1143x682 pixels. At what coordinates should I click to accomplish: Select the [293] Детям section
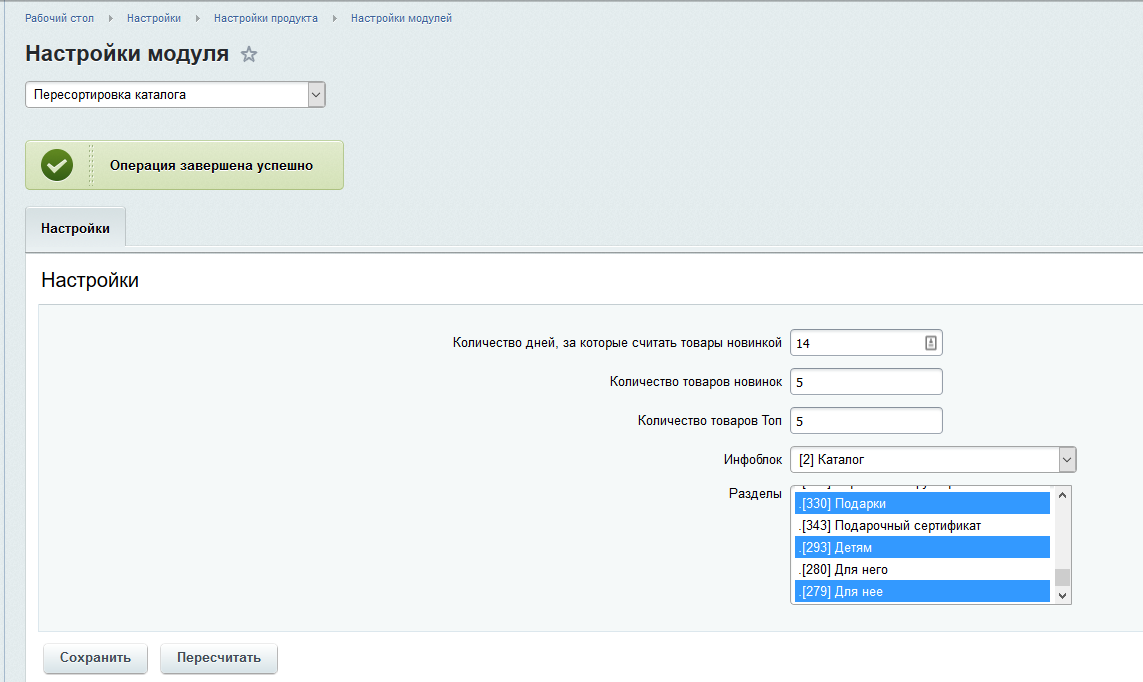(920, 547)
